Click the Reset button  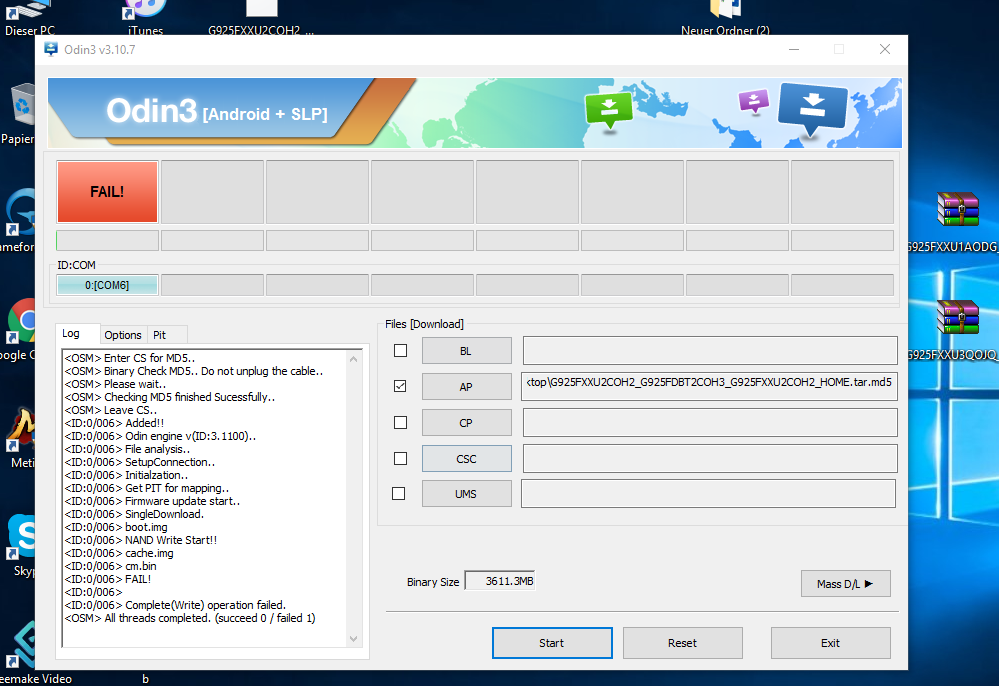[682, 643]
